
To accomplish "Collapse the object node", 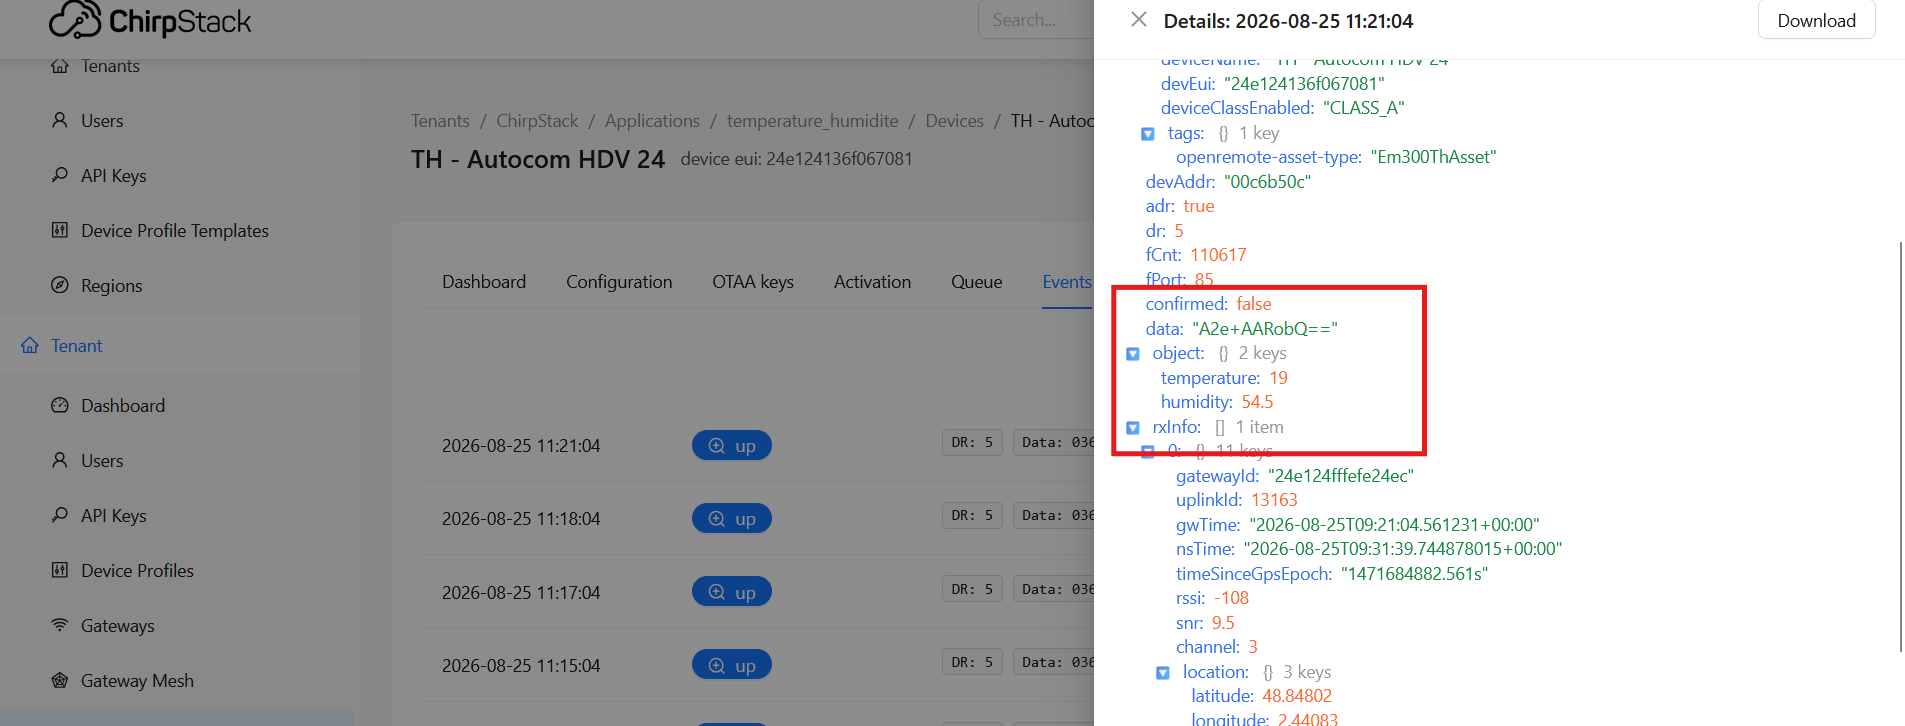I will 1133,353.
